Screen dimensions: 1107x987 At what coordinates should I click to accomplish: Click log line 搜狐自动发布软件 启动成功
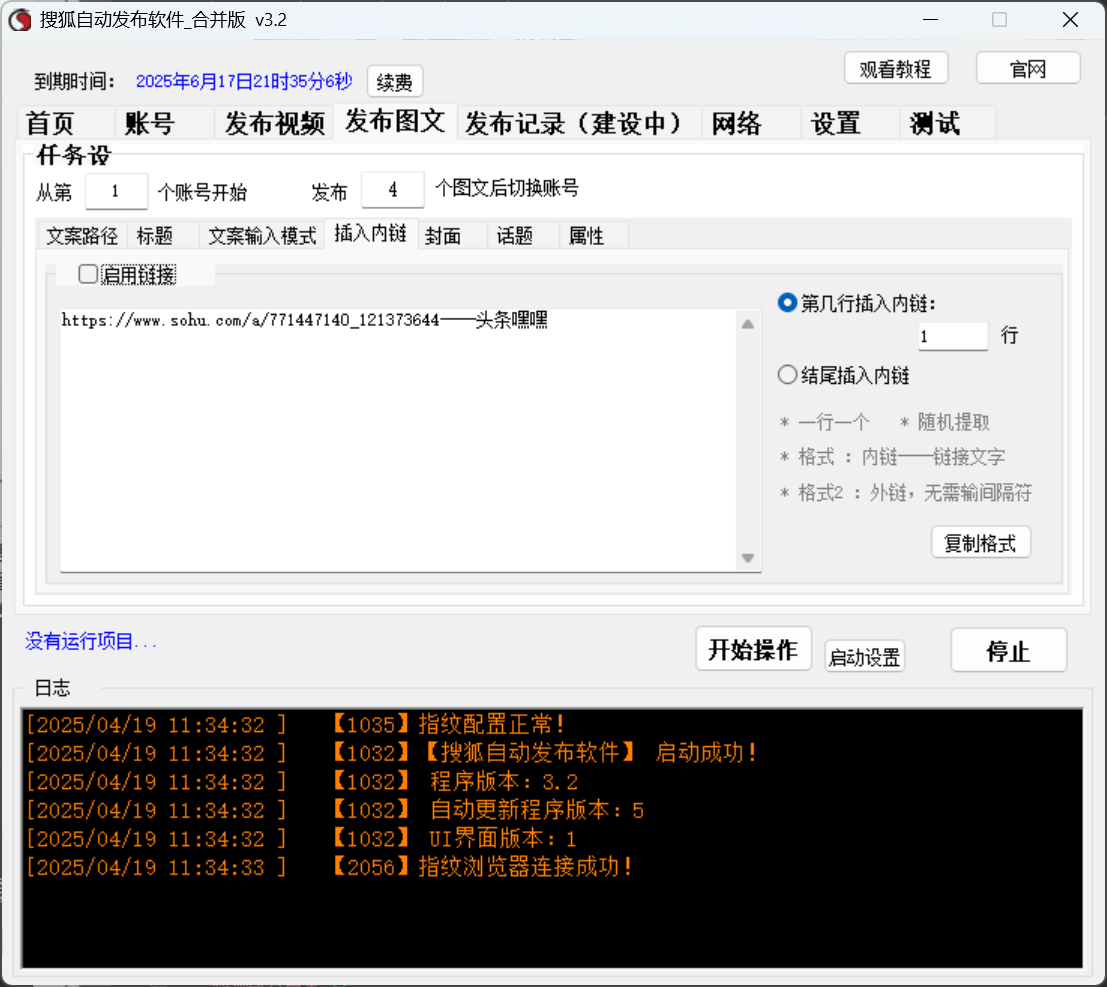[x=392, y=753]
